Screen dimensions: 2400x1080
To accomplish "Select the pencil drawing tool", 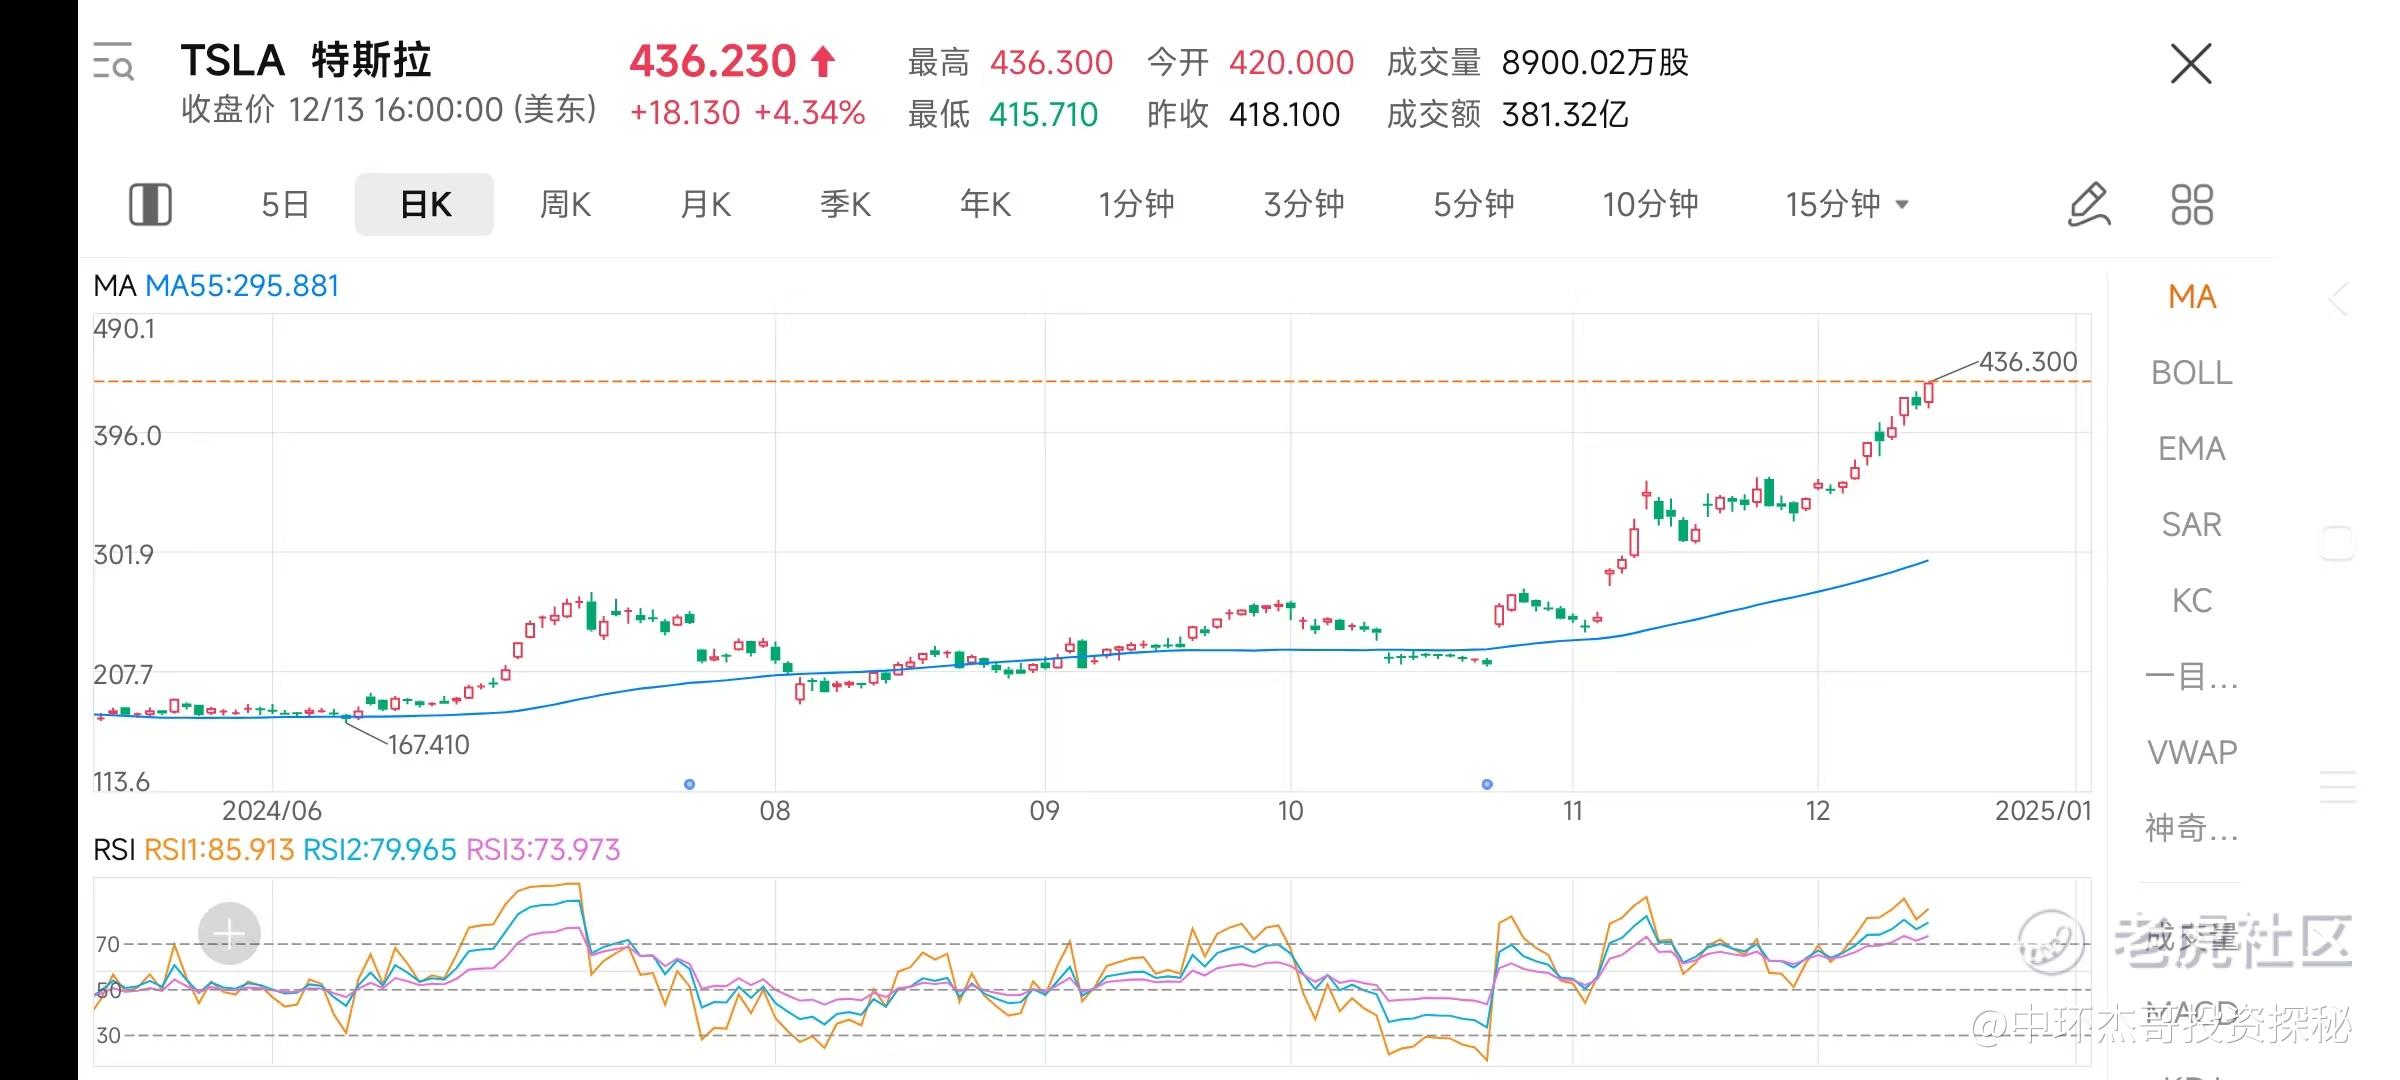I will tap(2089, 204).
